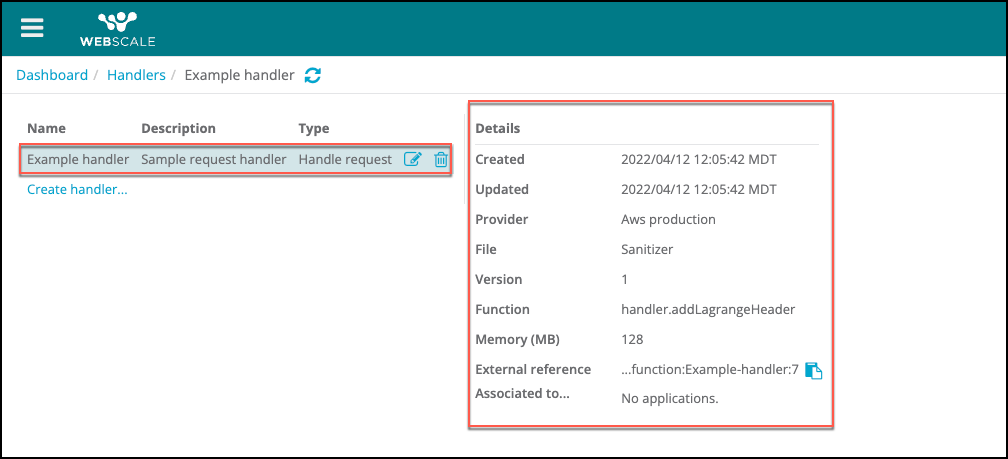Copy the external reference to clipboard
The width and height of the screenshot is (1008, 459).
(814, 370)
